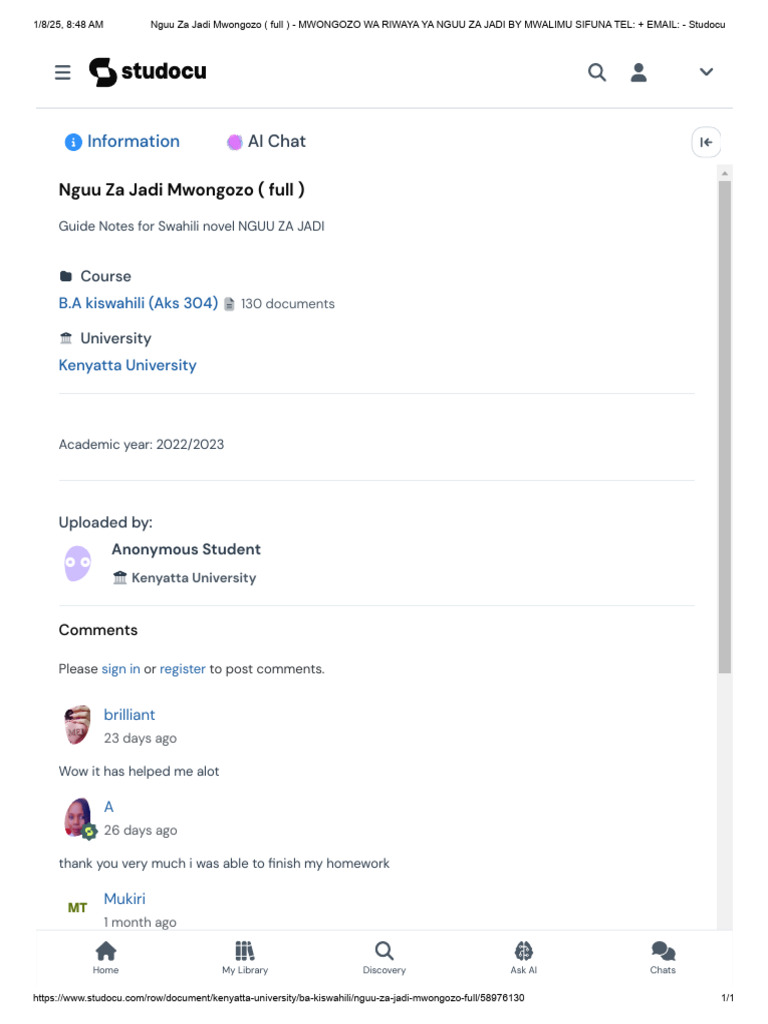Screen dimensions: 768x1024
Task: Open the user profile icon
Action: [639, 72]
